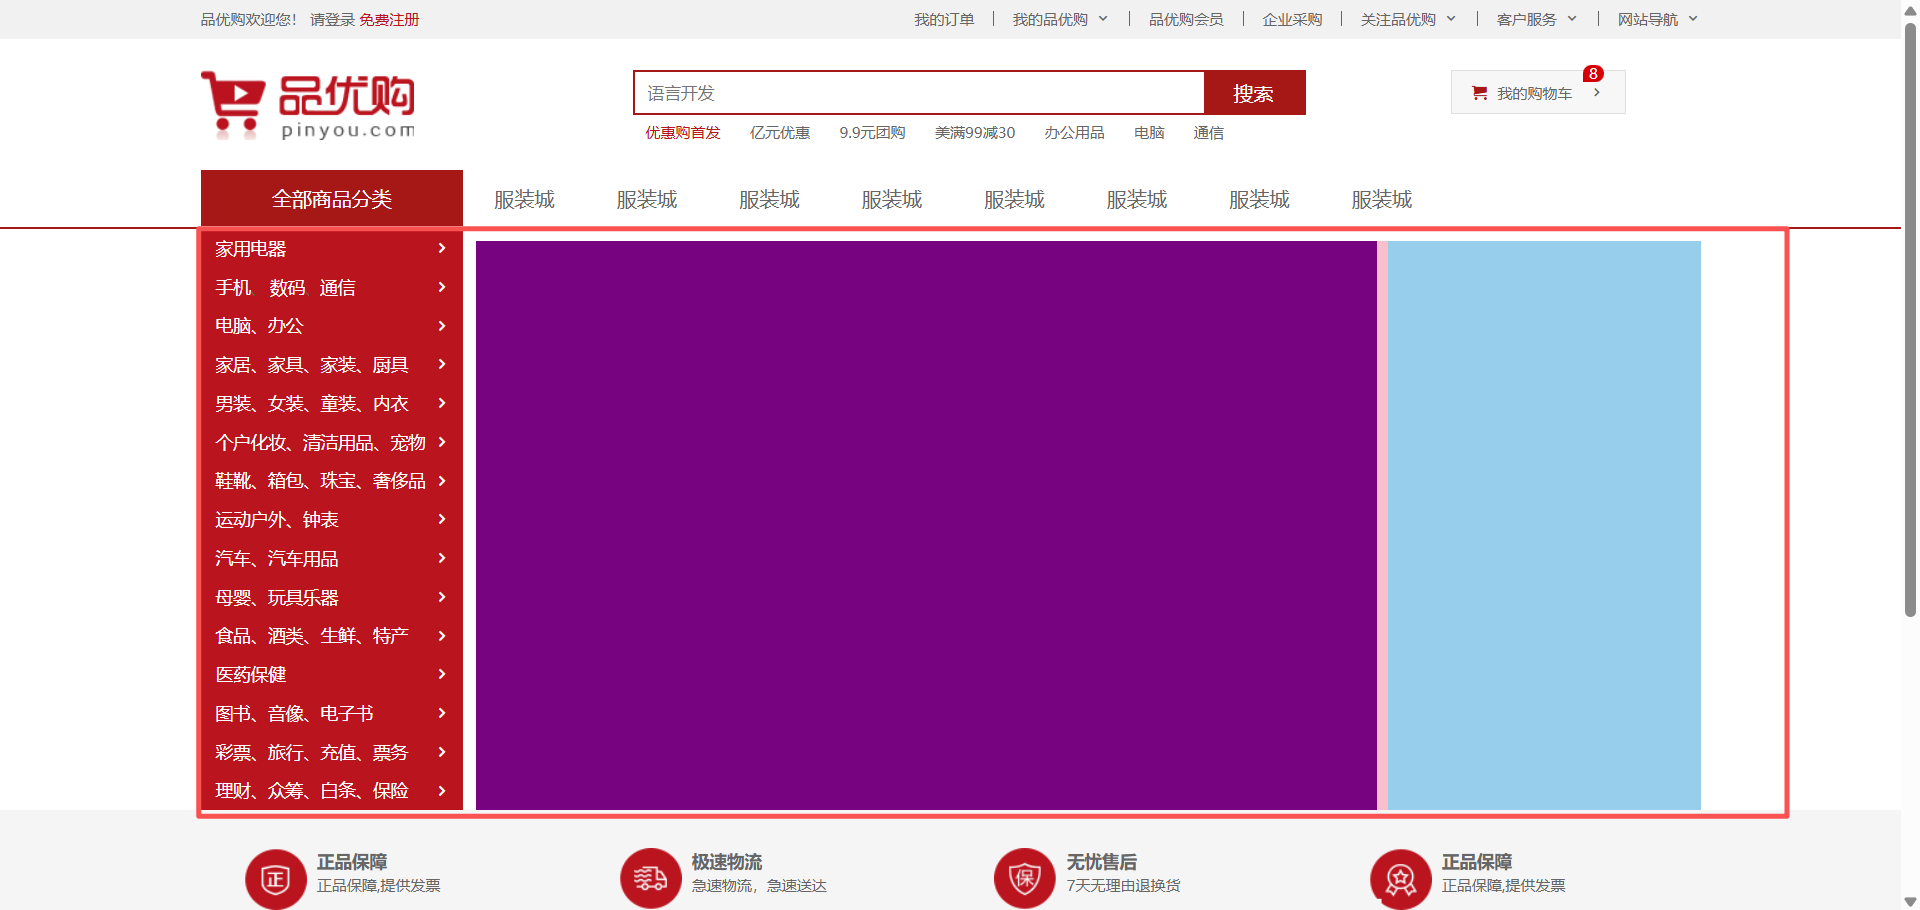Open the 网站导航 dropdown menu

tap(1657, 19)
